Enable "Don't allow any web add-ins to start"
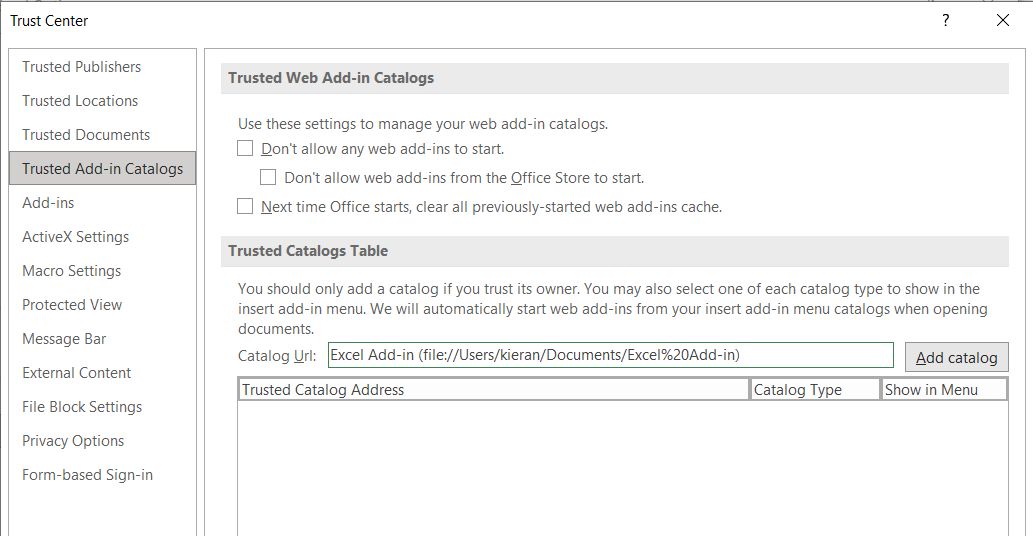The image size is (1033, 536). pos(246,149)
